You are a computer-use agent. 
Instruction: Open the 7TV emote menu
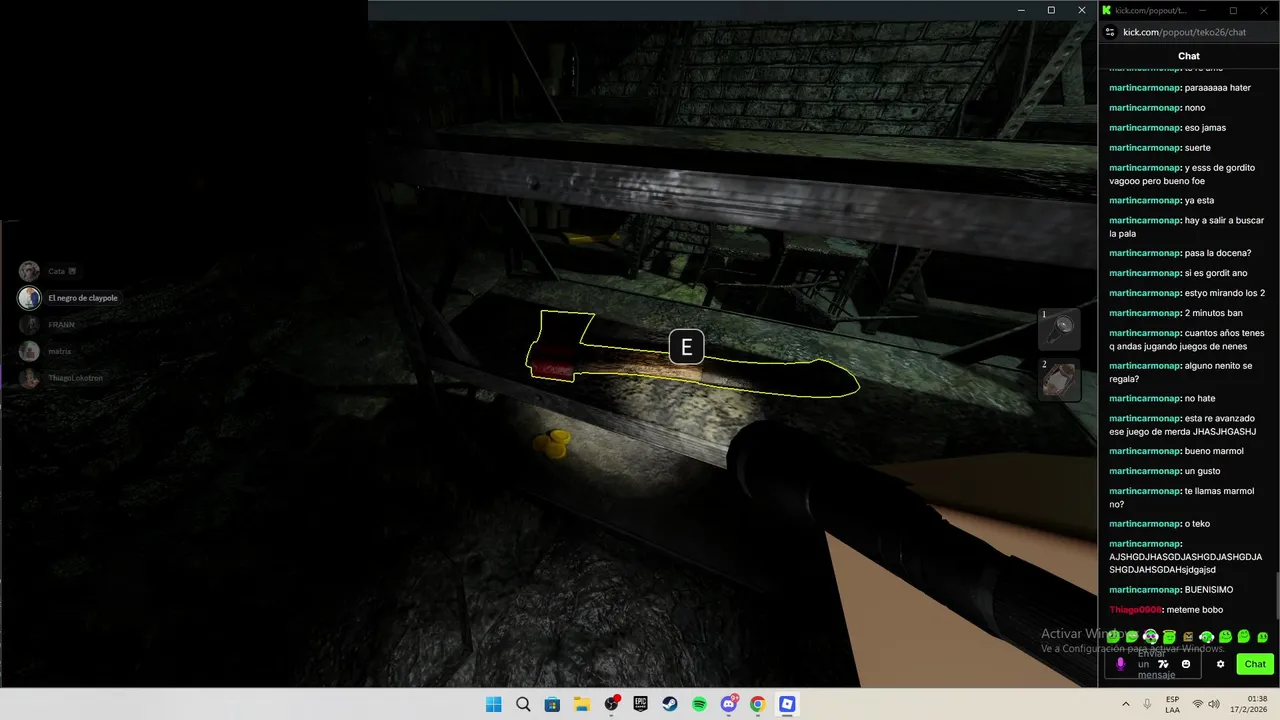1163,664
